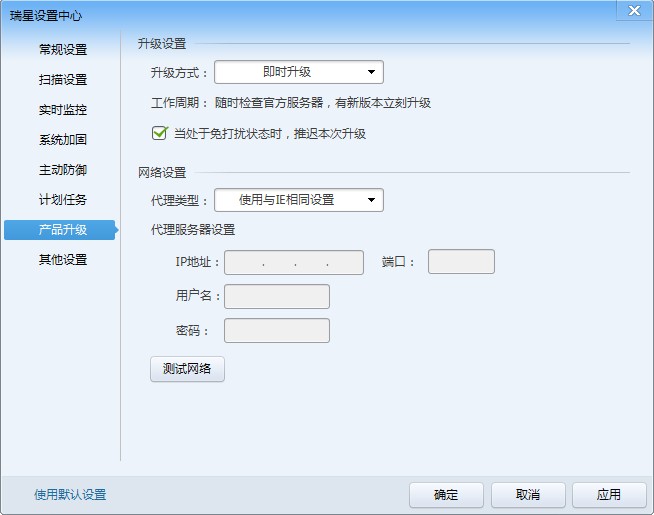Open the 扫描设置 section

pyautogui.click(x=63, y=80)
